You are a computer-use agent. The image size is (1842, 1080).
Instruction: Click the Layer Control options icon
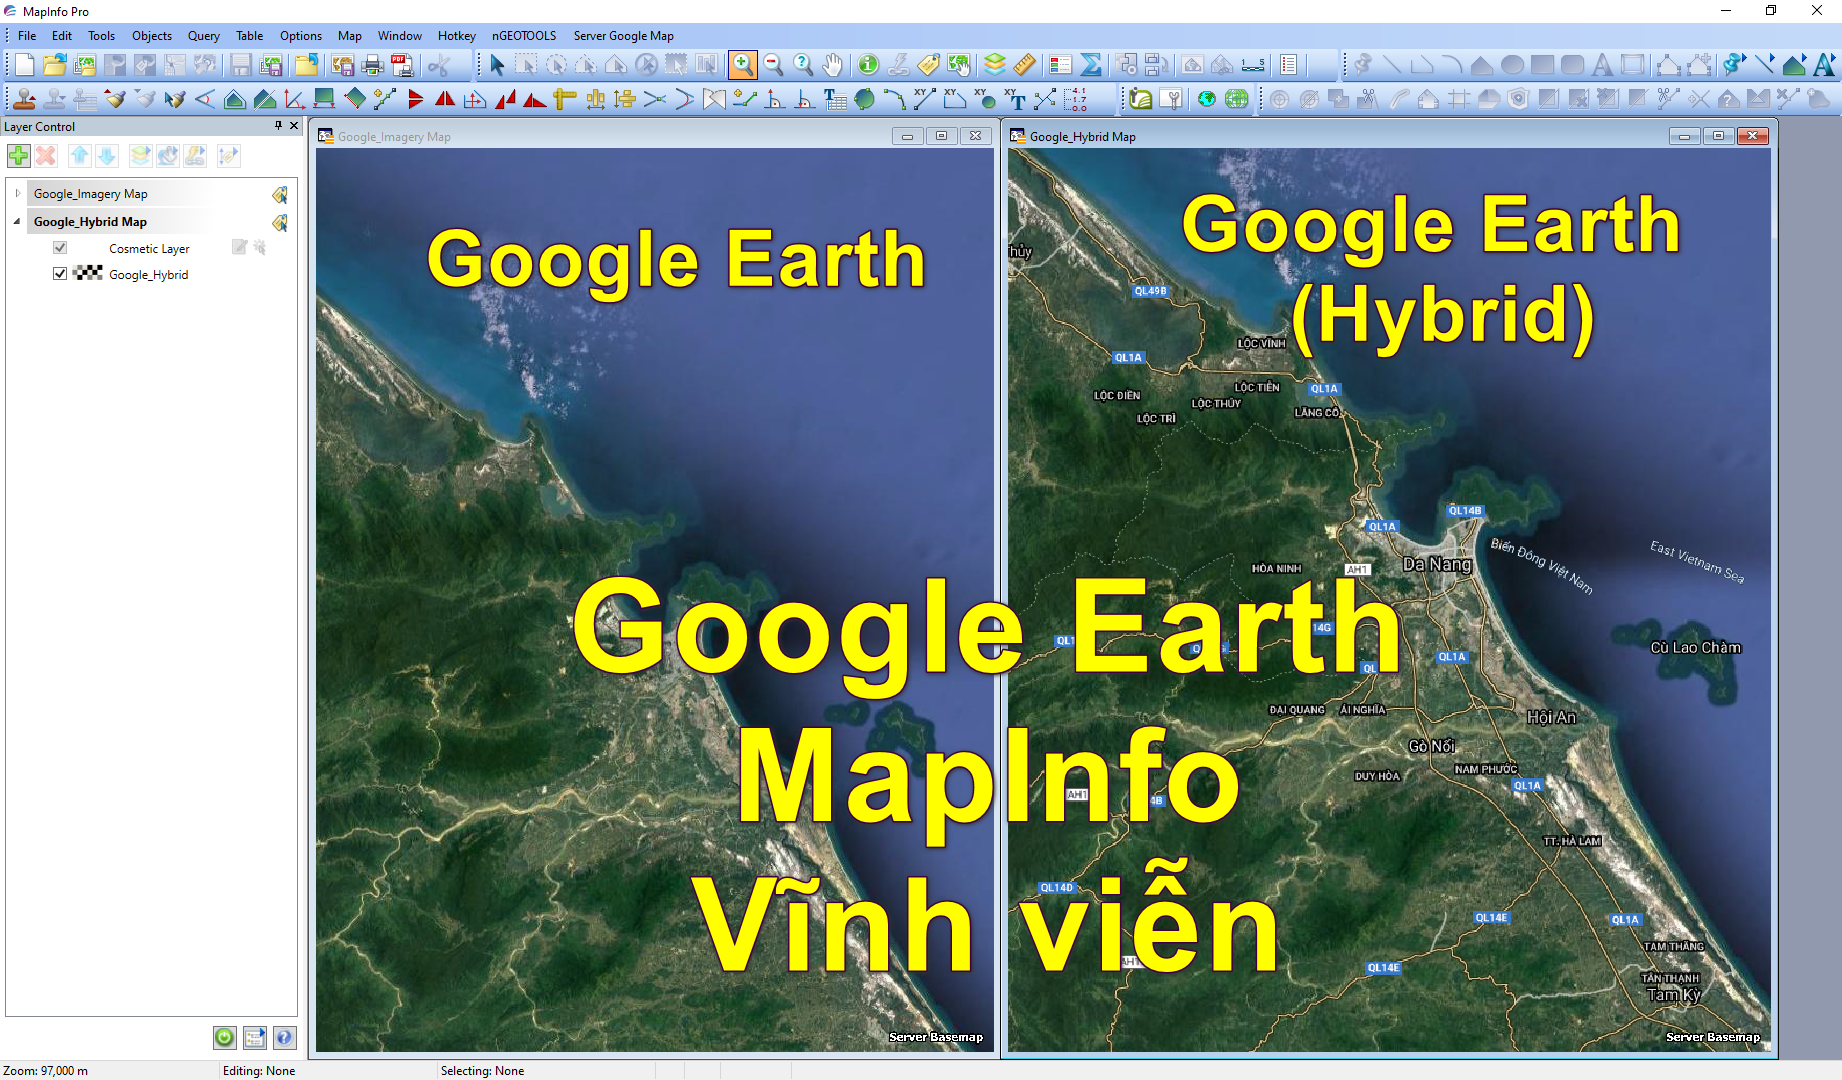pos(254,1037)
